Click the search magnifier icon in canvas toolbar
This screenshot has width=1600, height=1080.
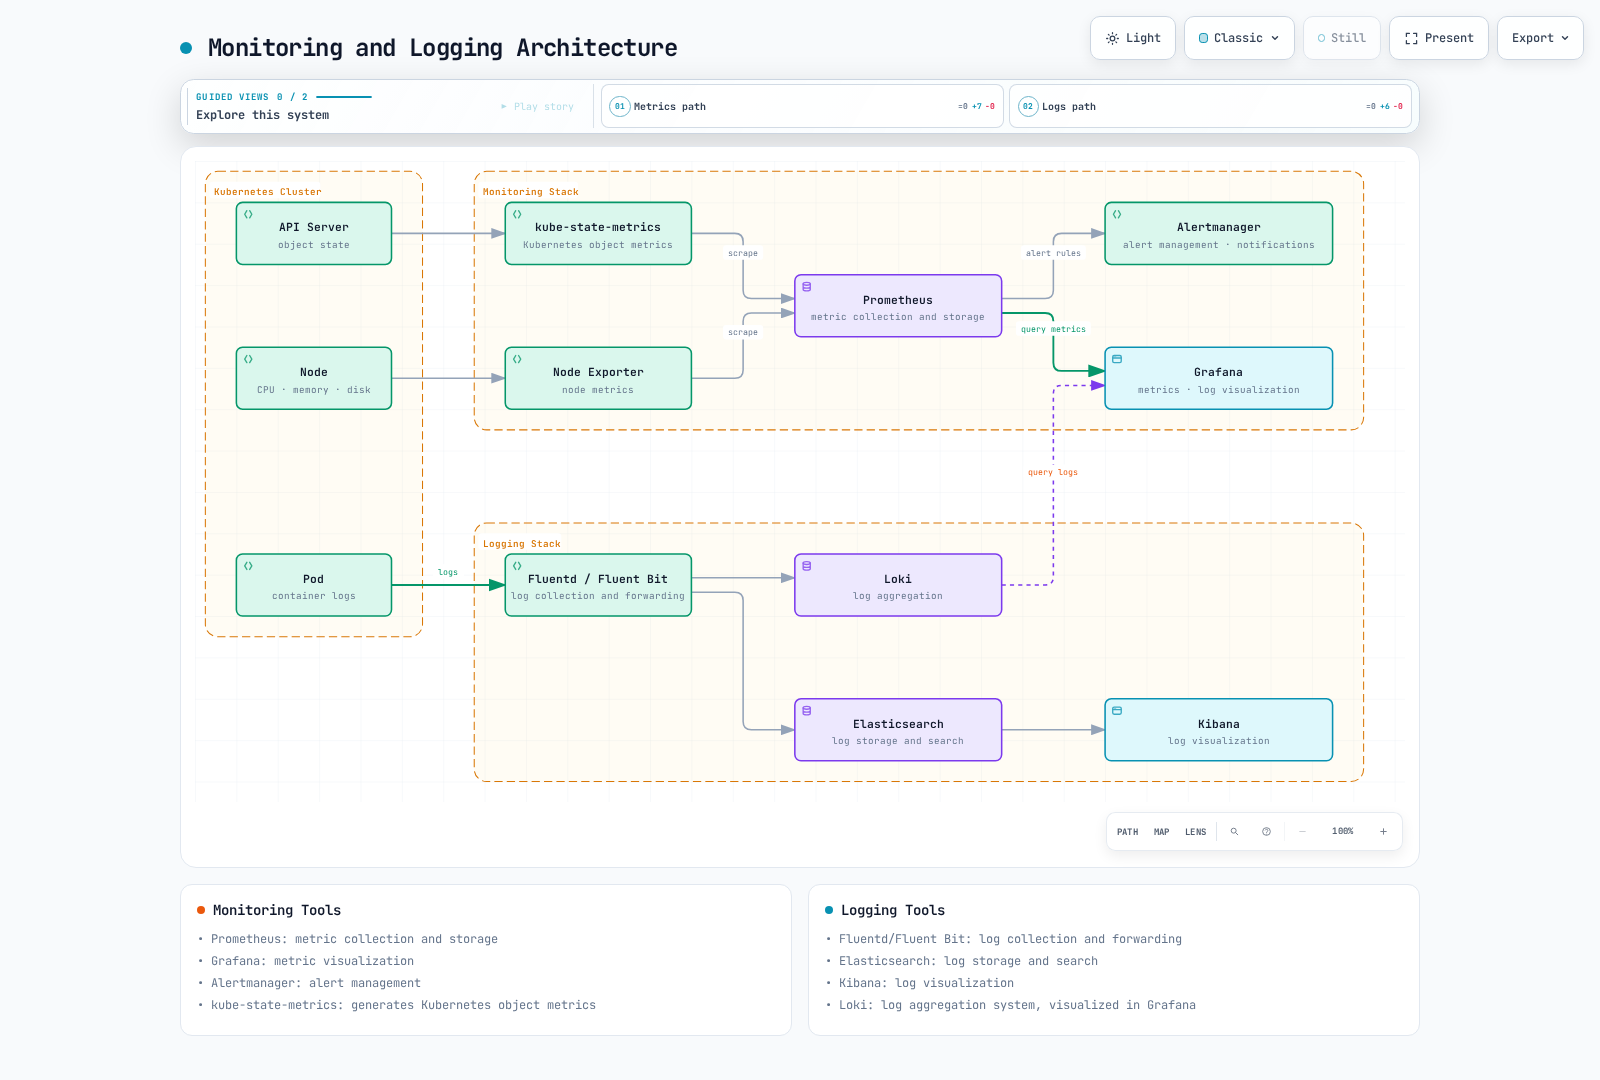tap(1234, 832)
